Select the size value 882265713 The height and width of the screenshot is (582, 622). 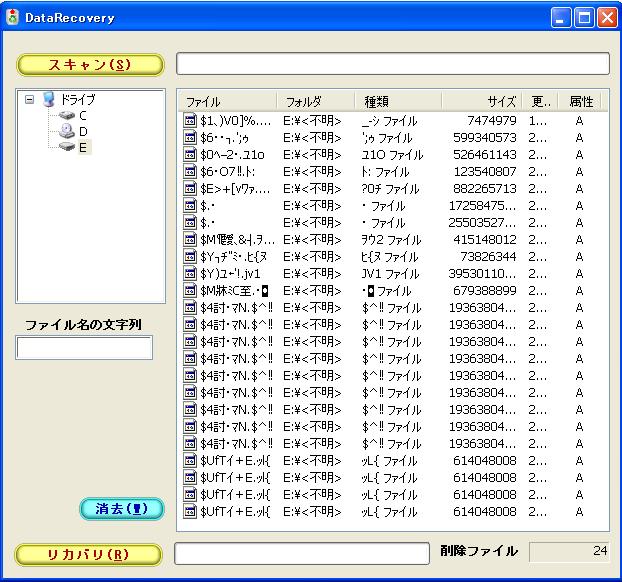tap(485, 188)
